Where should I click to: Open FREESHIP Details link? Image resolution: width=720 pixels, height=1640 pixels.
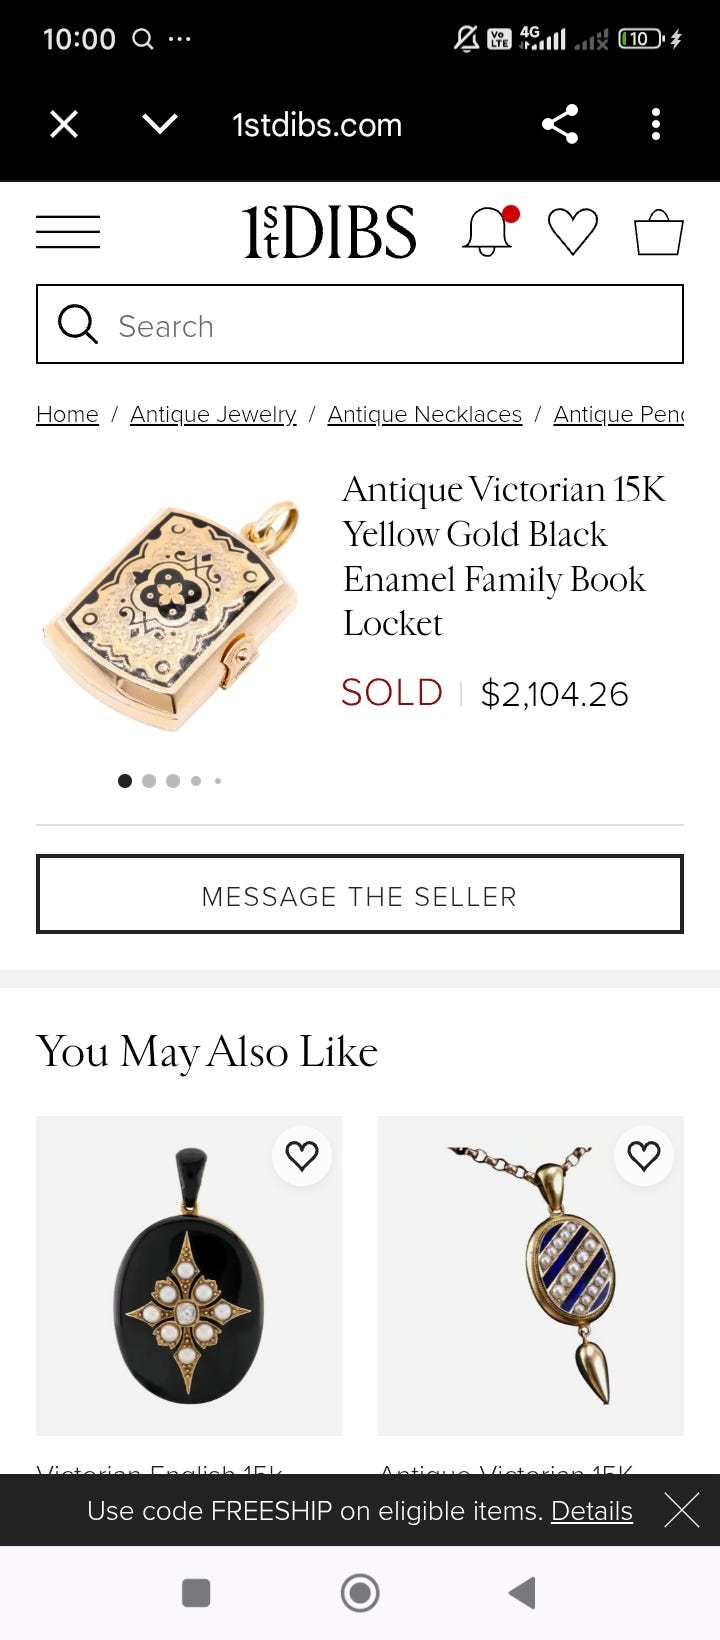click(592, 1510)
